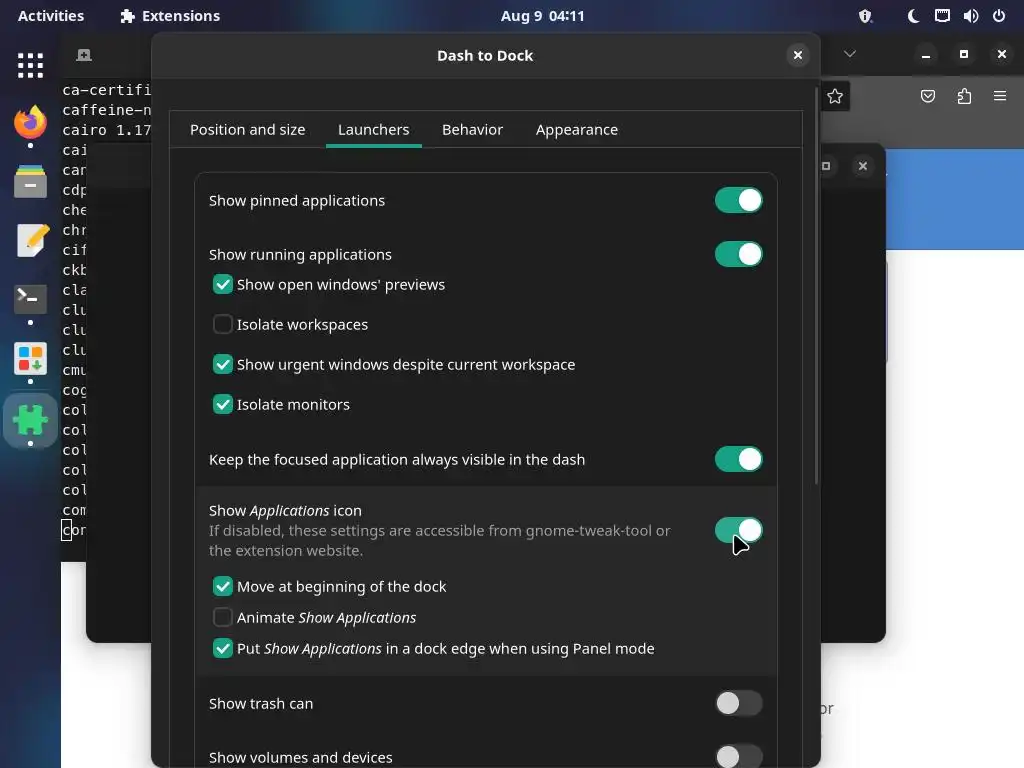Open the Extensions app menu in top bar

click(x=170, y=16)
